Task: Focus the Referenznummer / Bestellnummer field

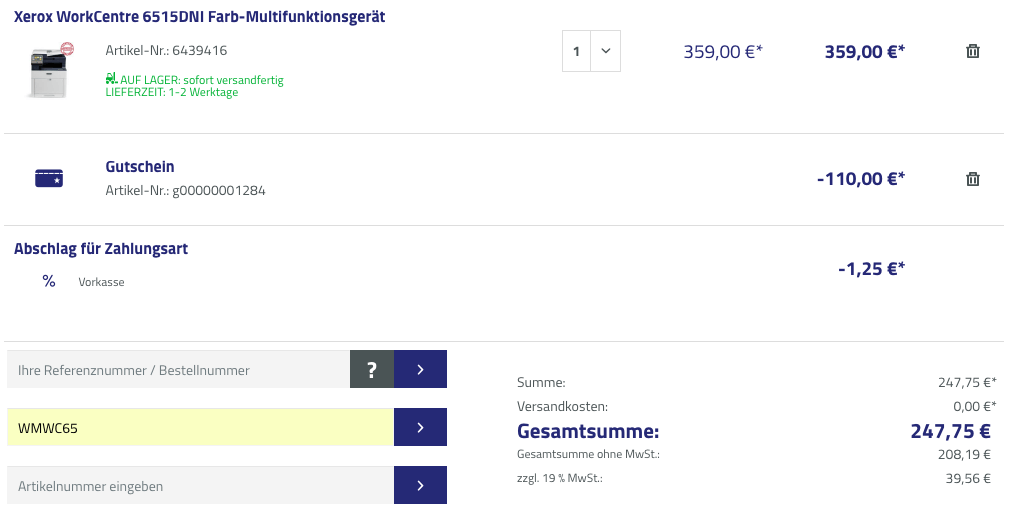Action: [x=178, y=370]
